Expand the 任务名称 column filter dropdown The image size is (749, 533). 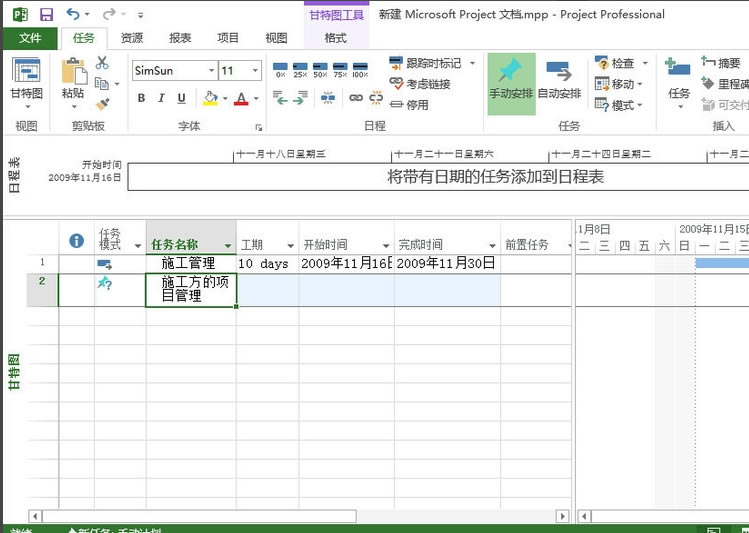228,245
